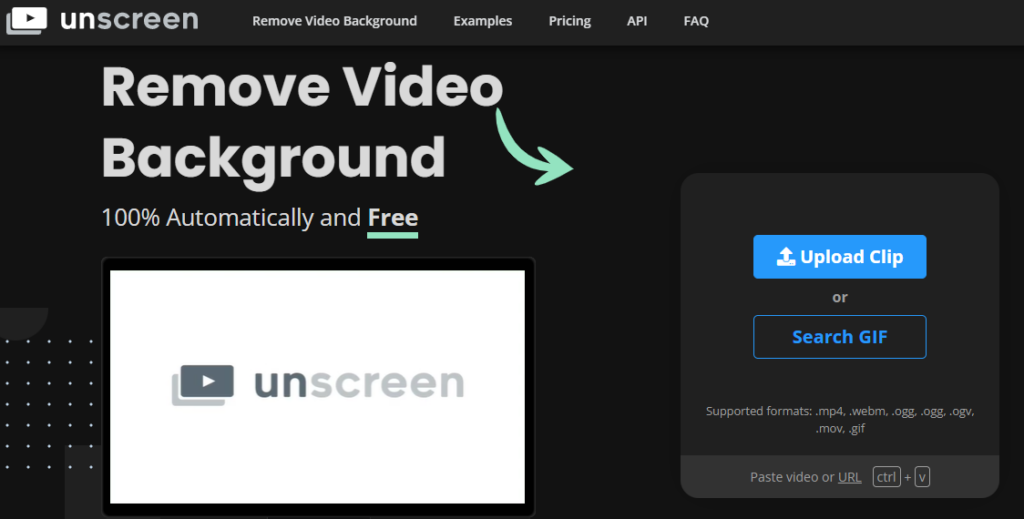Click the Search GIF button

[x=840, y=337]
